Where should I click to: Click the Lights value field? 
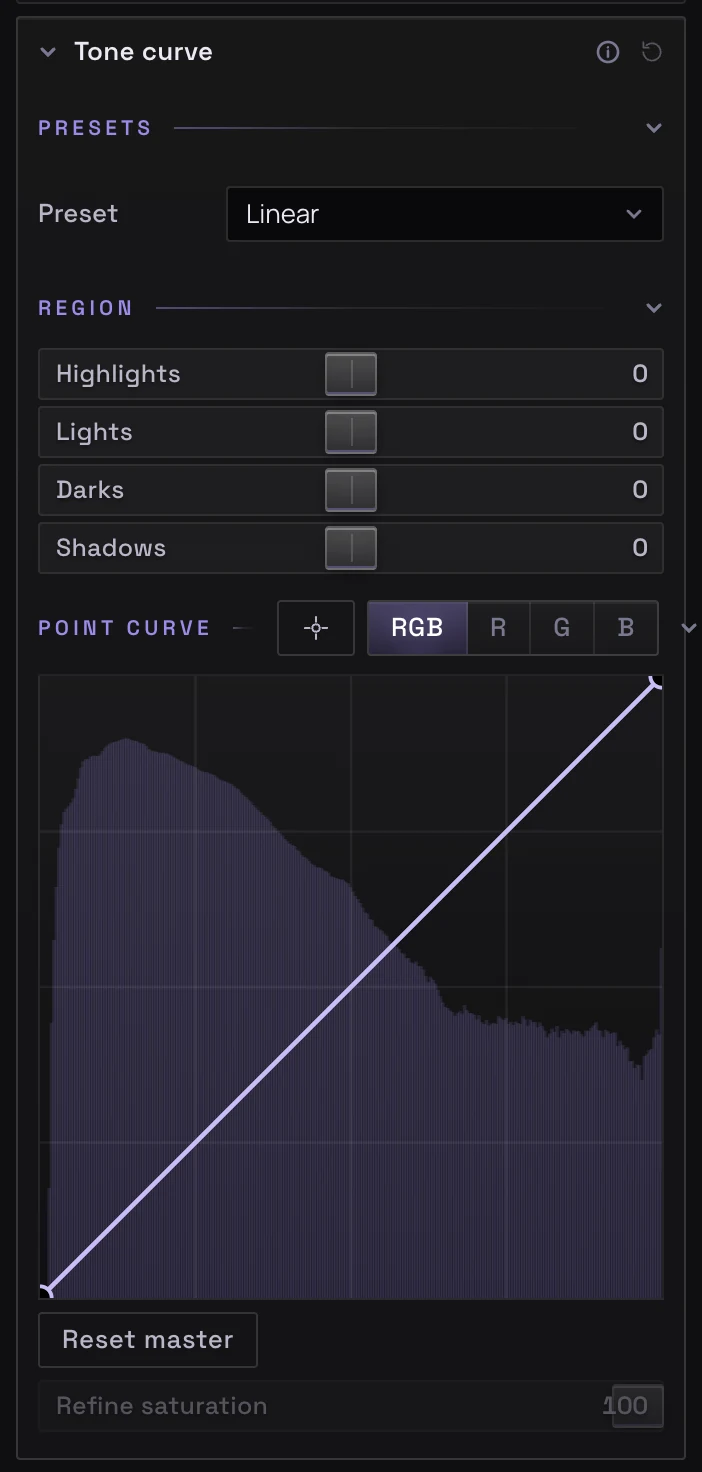pyautogui.click(x=640, y=432)
